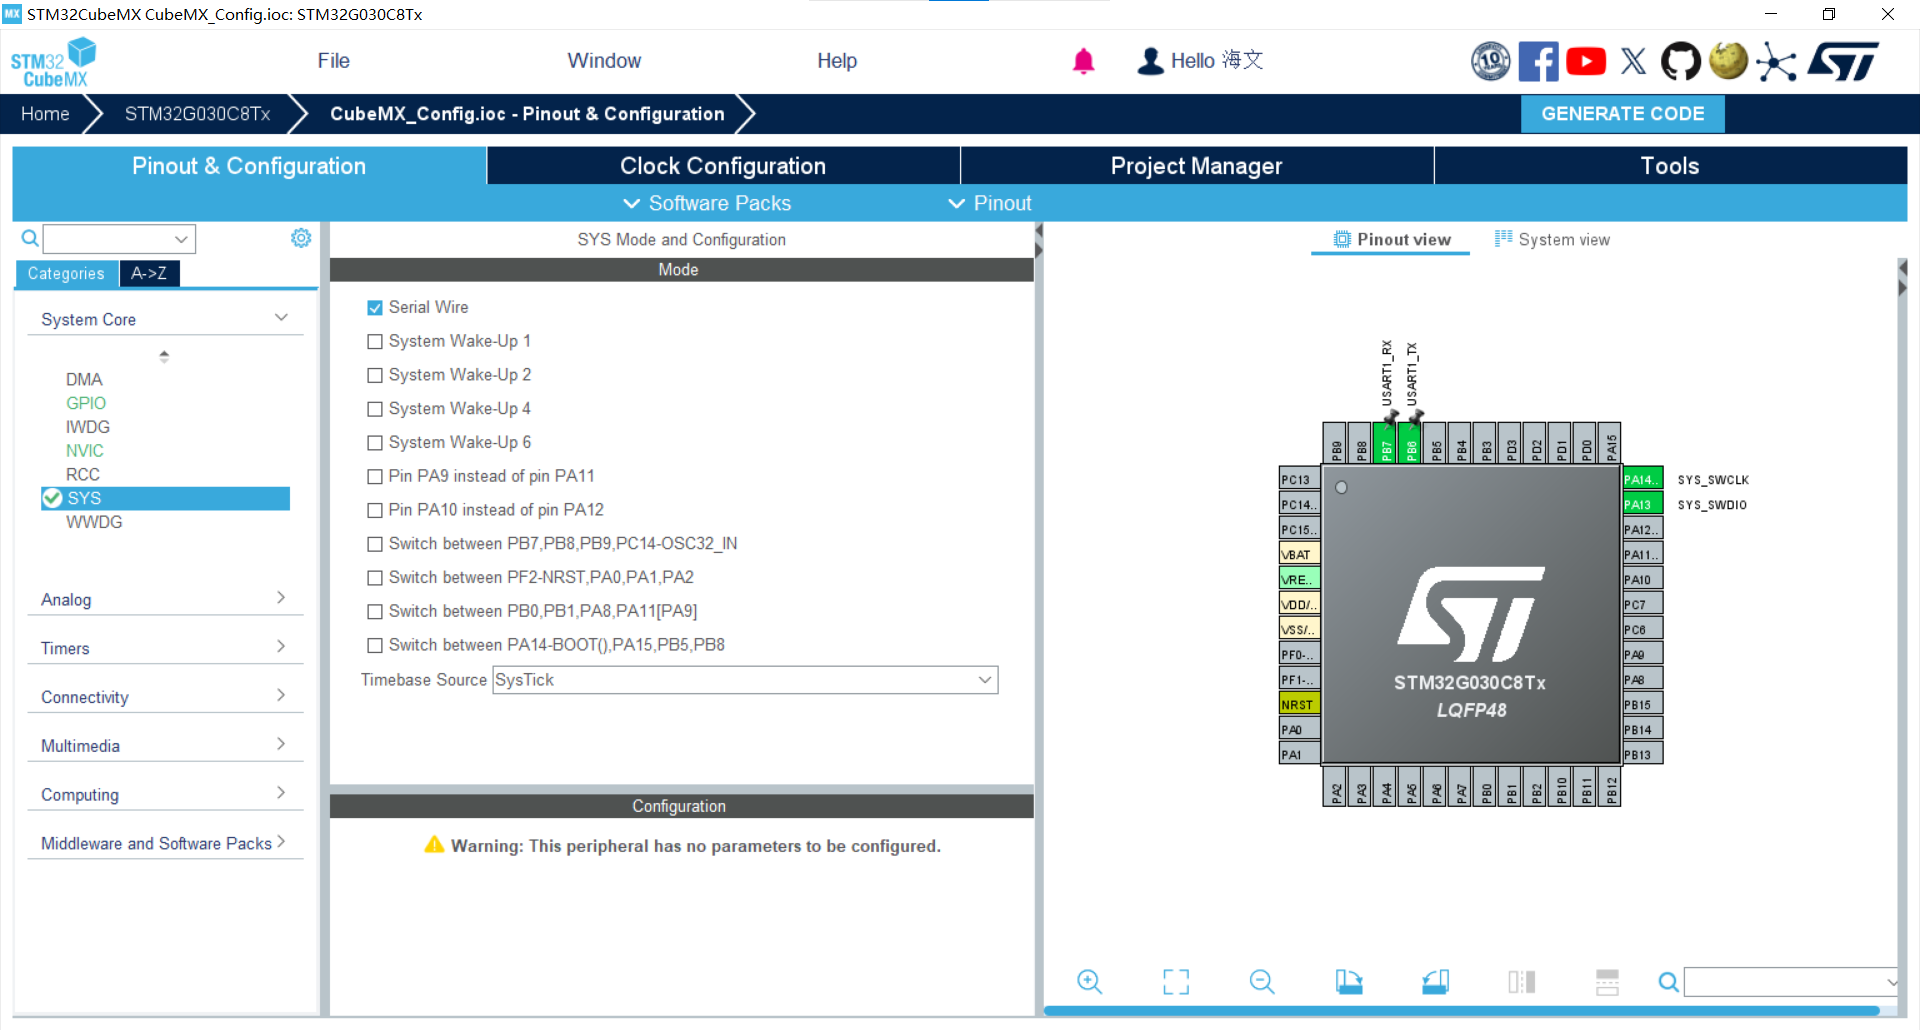1920x1030 pixels.
Task: Expand the Timers category
Action: pos(160,648)
